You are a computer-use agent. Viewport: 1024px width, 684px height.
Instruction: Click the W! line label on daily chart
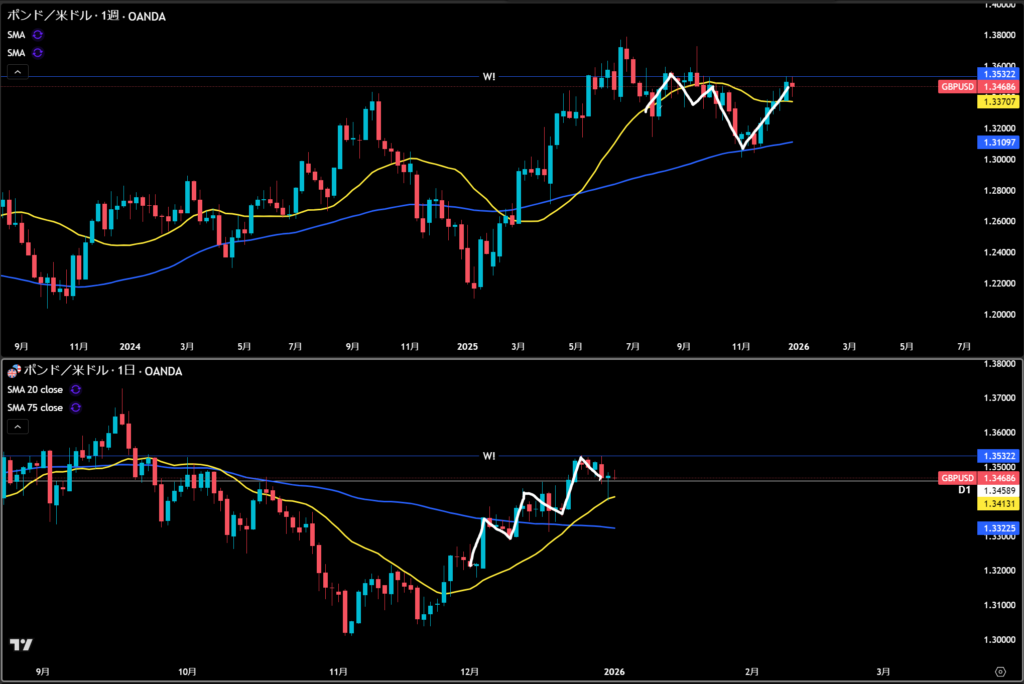pos(488,455)
